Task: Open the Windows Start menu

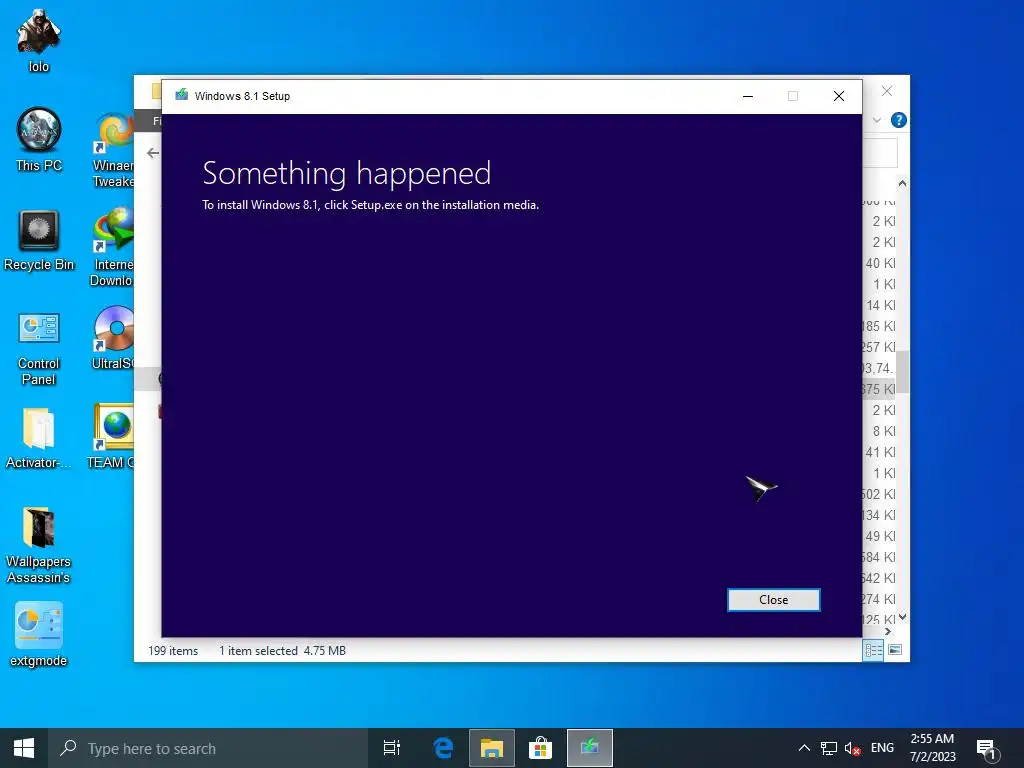Action: click(24, 748)
